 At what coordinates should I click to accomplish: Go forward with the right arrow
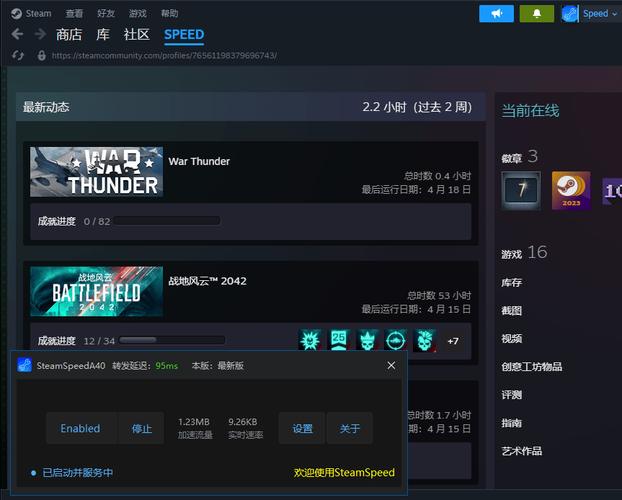pos(40,34)
